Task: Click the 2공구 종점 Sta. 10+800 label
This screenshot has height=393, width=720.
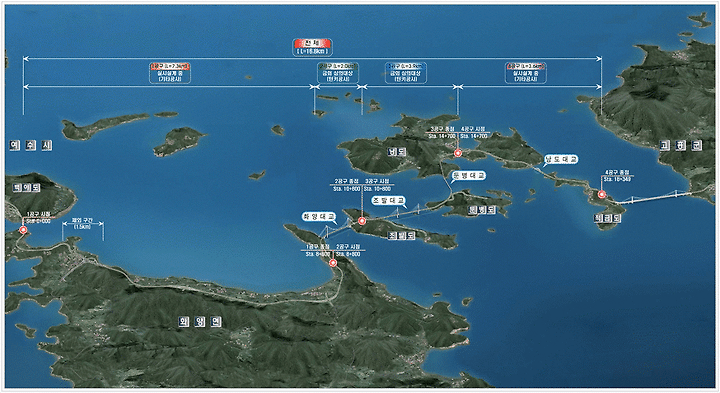Action: coord(347,185)
